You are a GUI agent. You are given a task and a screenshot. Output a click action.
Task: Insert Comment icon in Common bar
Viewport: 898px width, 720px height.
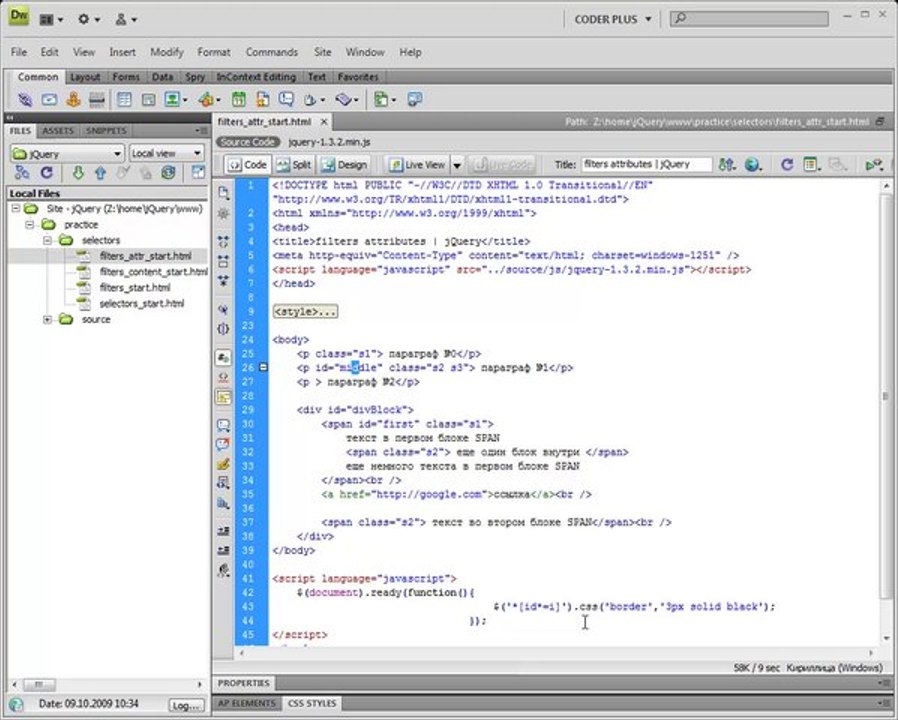pos(286,100)
